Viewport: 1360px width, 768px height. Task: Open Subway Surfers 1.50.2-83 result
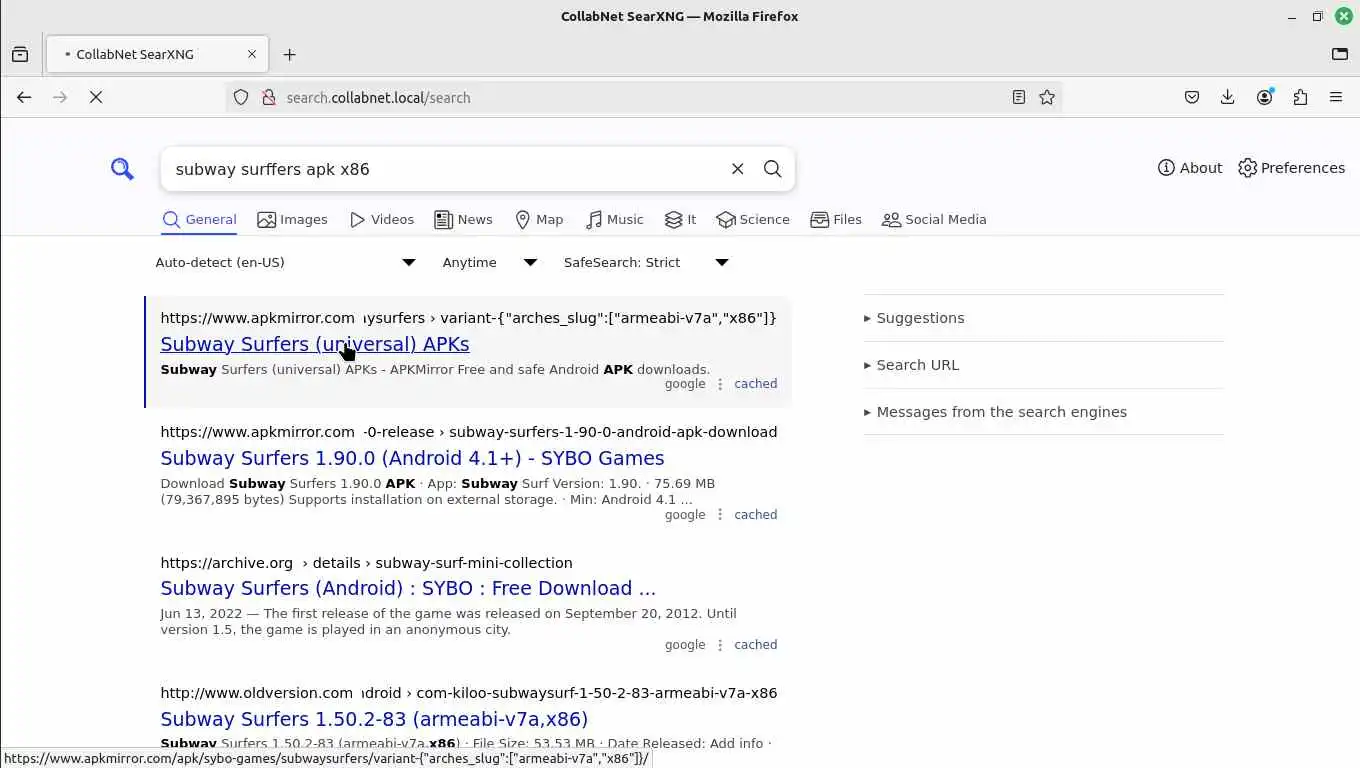[x=374, y=719]
